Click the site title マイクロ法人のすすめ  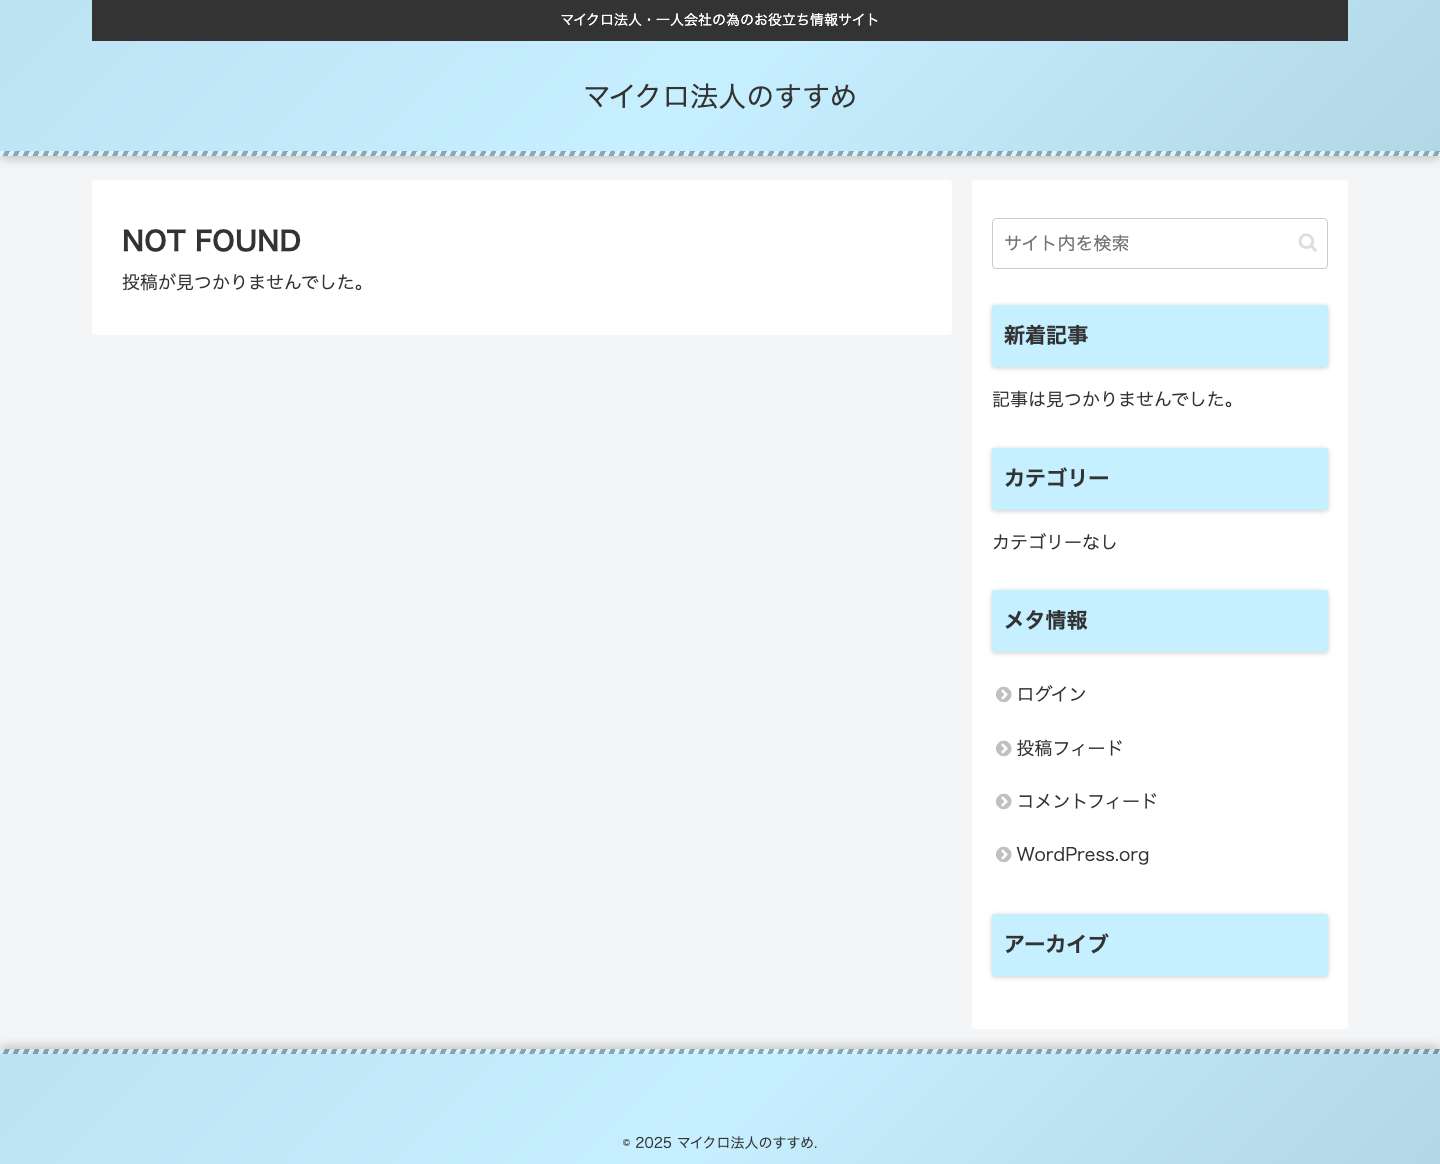point(720,96)
